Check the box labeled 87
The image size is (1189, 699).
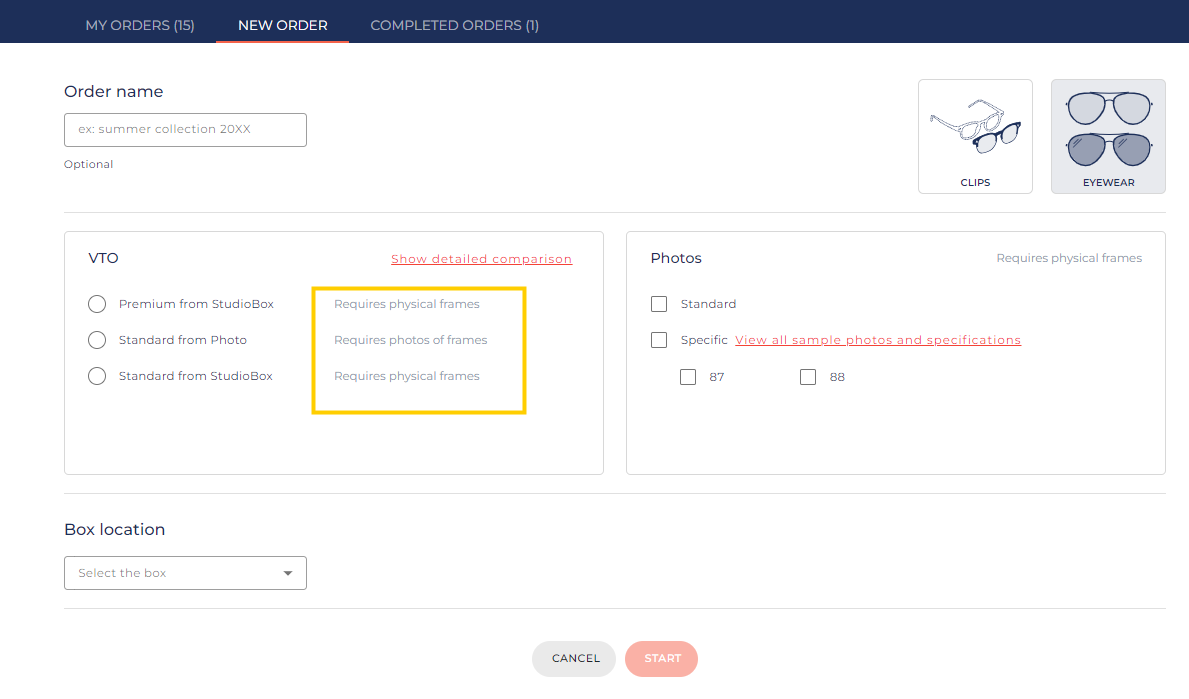[688, 377]
